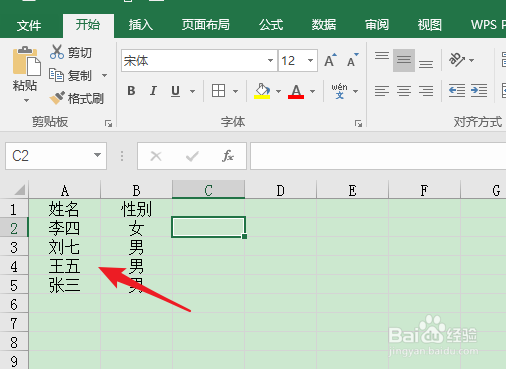This screenshot has height=369, width=506.
Task: Click the formula bar confirm checkmark
Action: pyautogui.click(x=192, y=156)
